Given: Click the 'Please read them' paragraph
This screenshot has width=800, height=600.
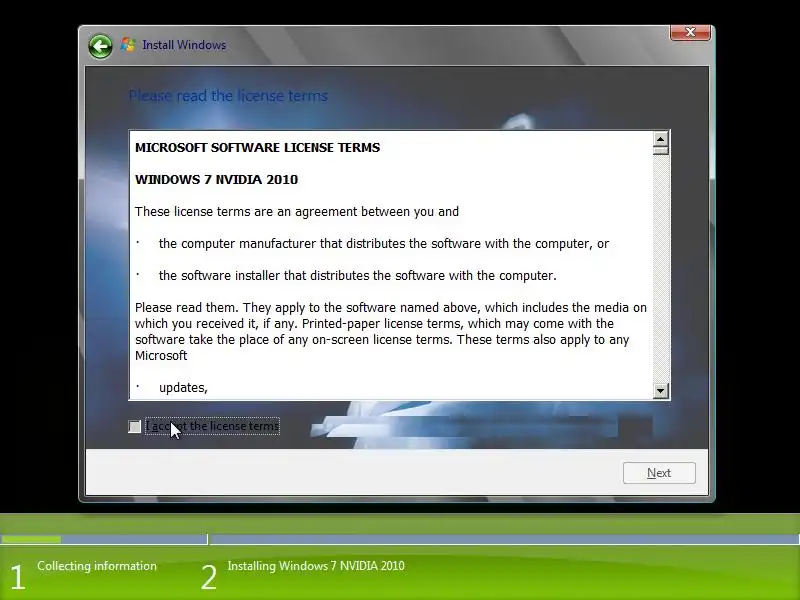Looking at the screenshot, I should pos(391,332).
